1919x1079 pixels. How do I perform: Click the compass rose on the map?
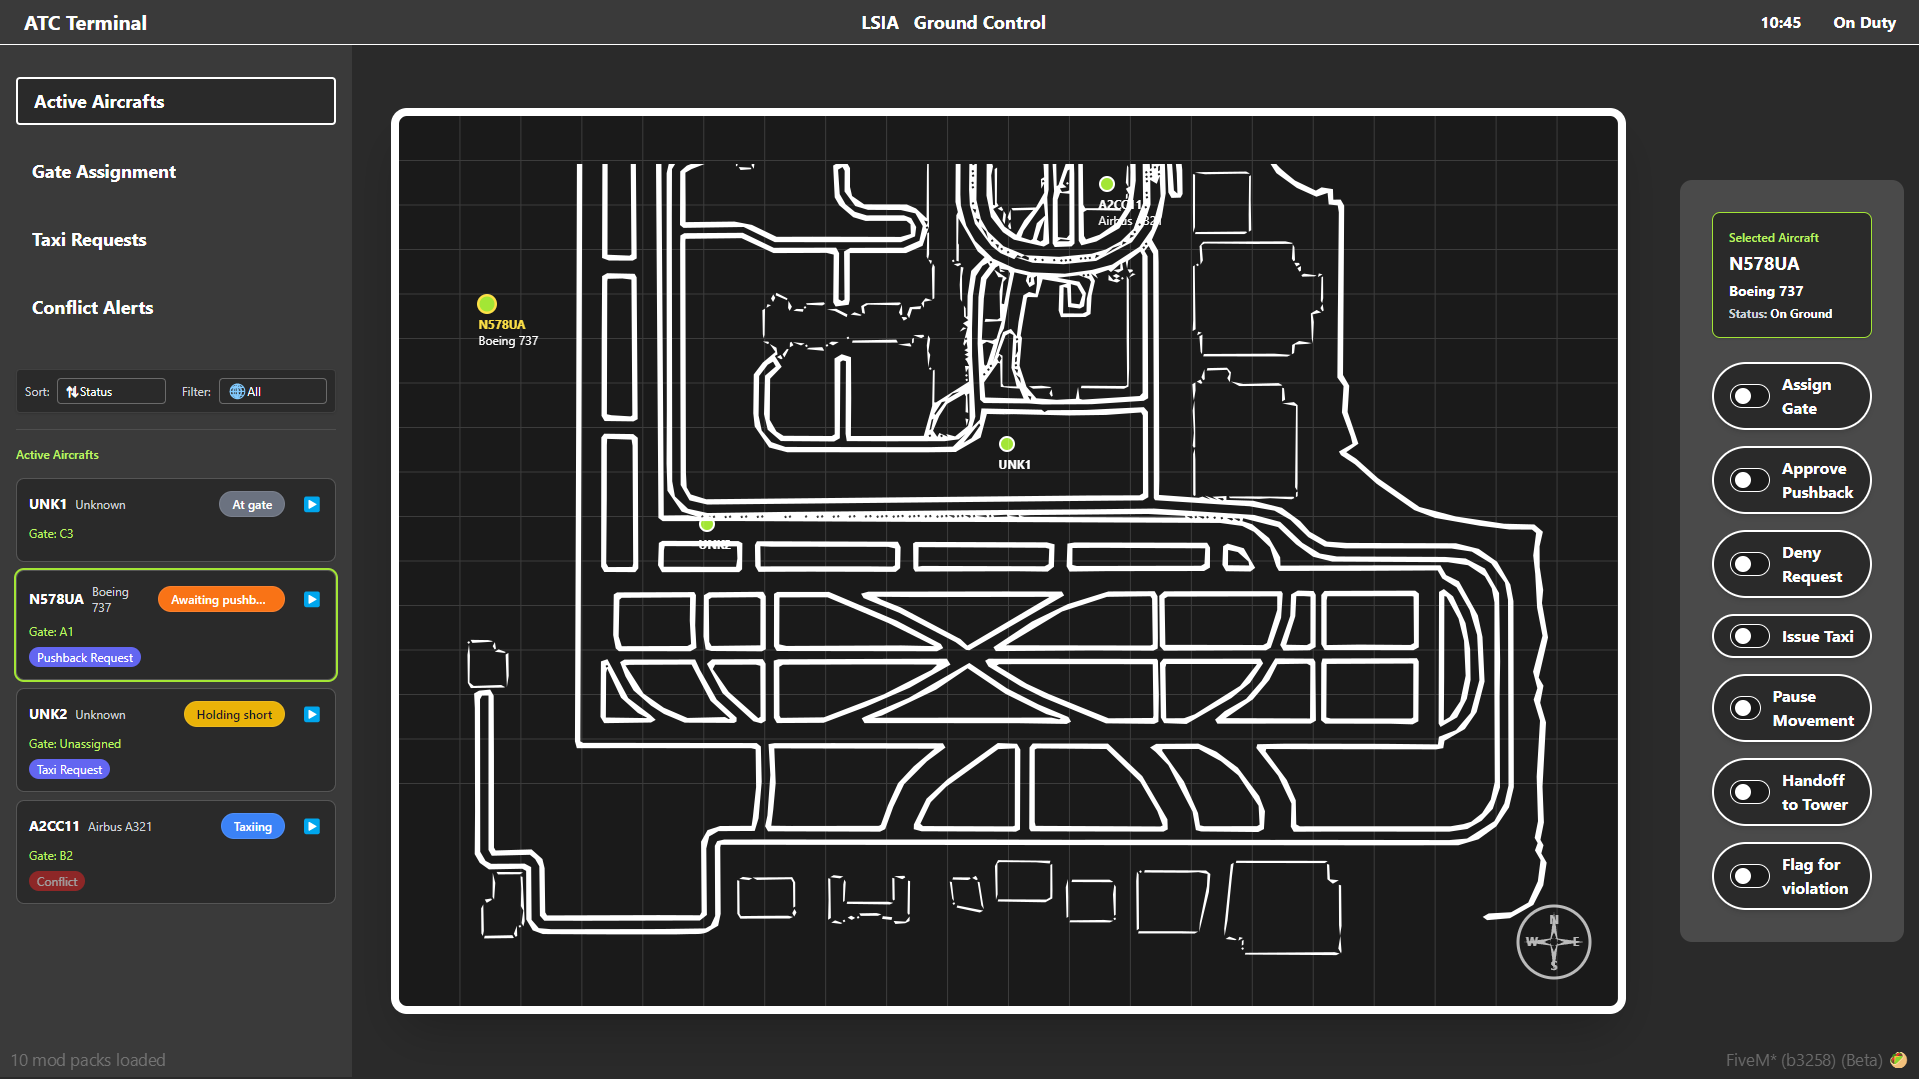[x=1553, y=942]
